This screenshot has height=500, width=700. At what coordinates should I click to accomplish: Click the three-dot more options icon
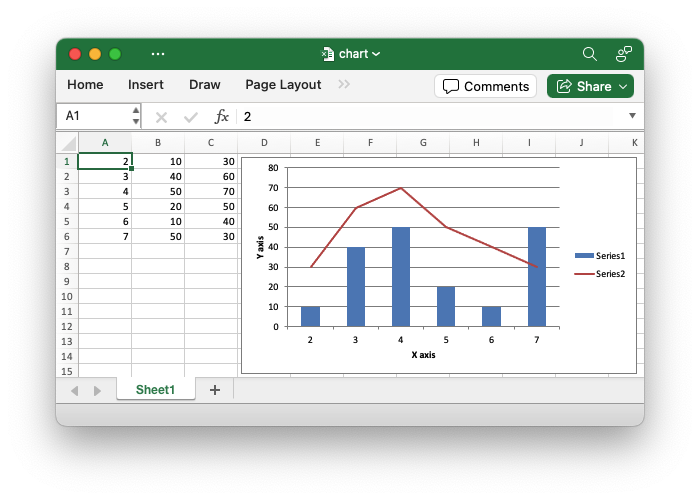tap(158, 54)
